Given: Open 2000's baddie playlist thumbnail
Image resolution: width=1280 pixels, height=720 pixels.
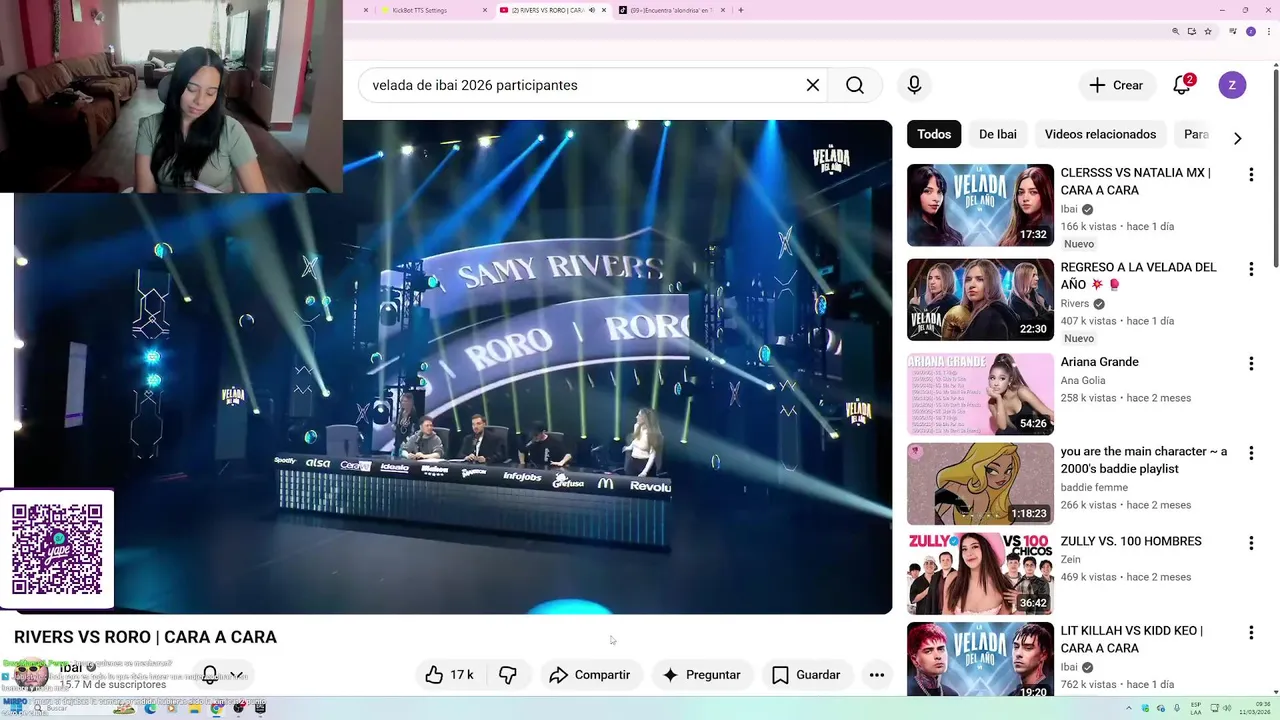Looking at the screenshot, I should pyautogui.click(x=980, y=484).
